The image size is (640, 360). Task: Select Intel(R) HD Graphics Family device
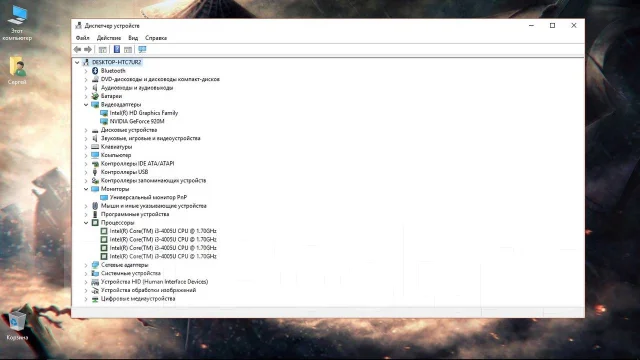[144, 113]
